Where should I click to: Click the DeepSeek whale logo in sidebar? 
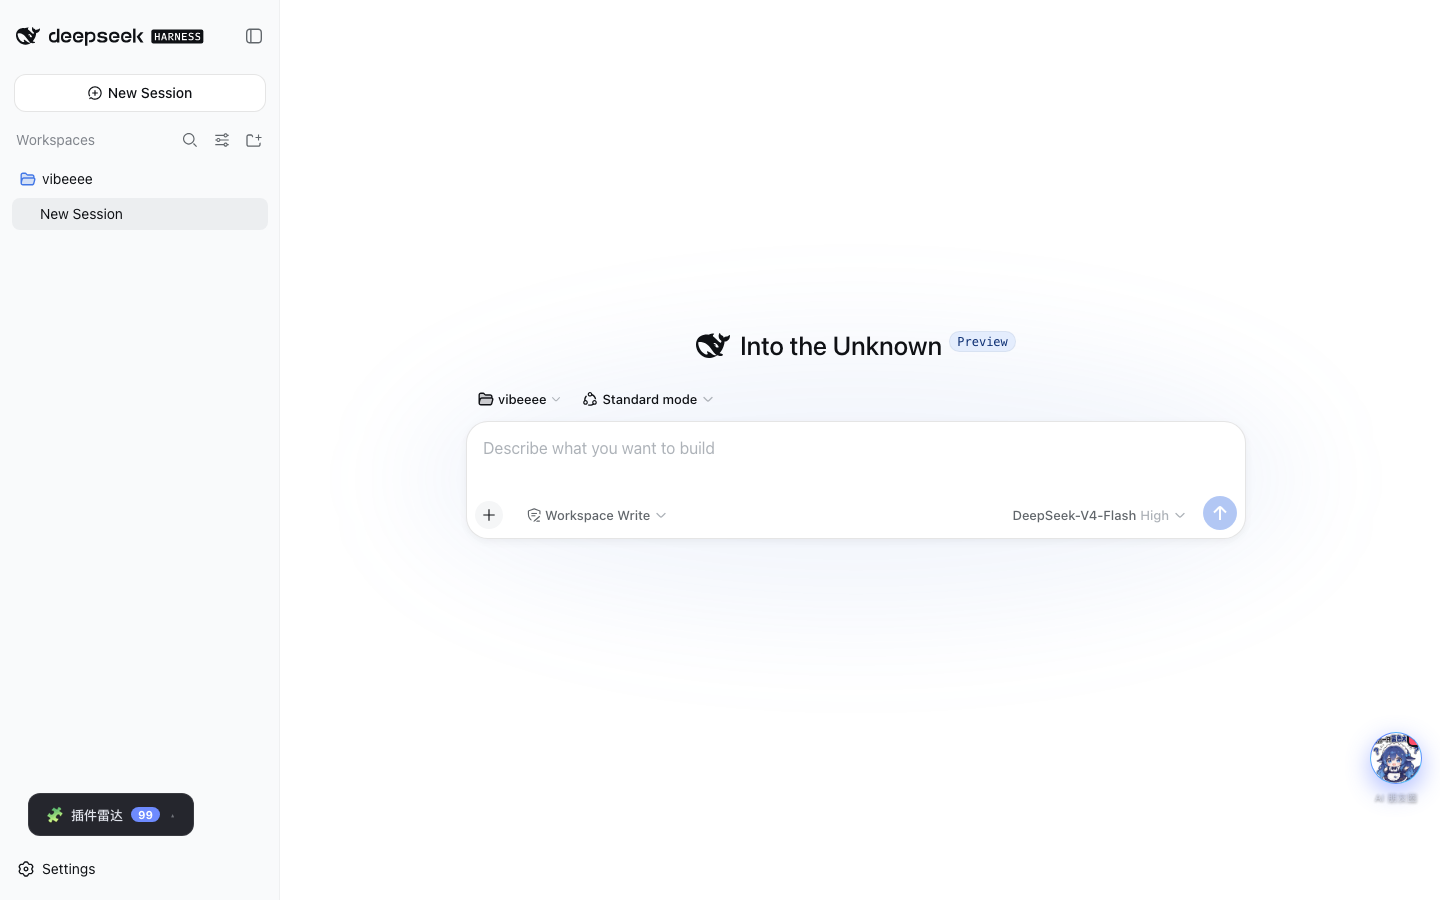[28, 36]
